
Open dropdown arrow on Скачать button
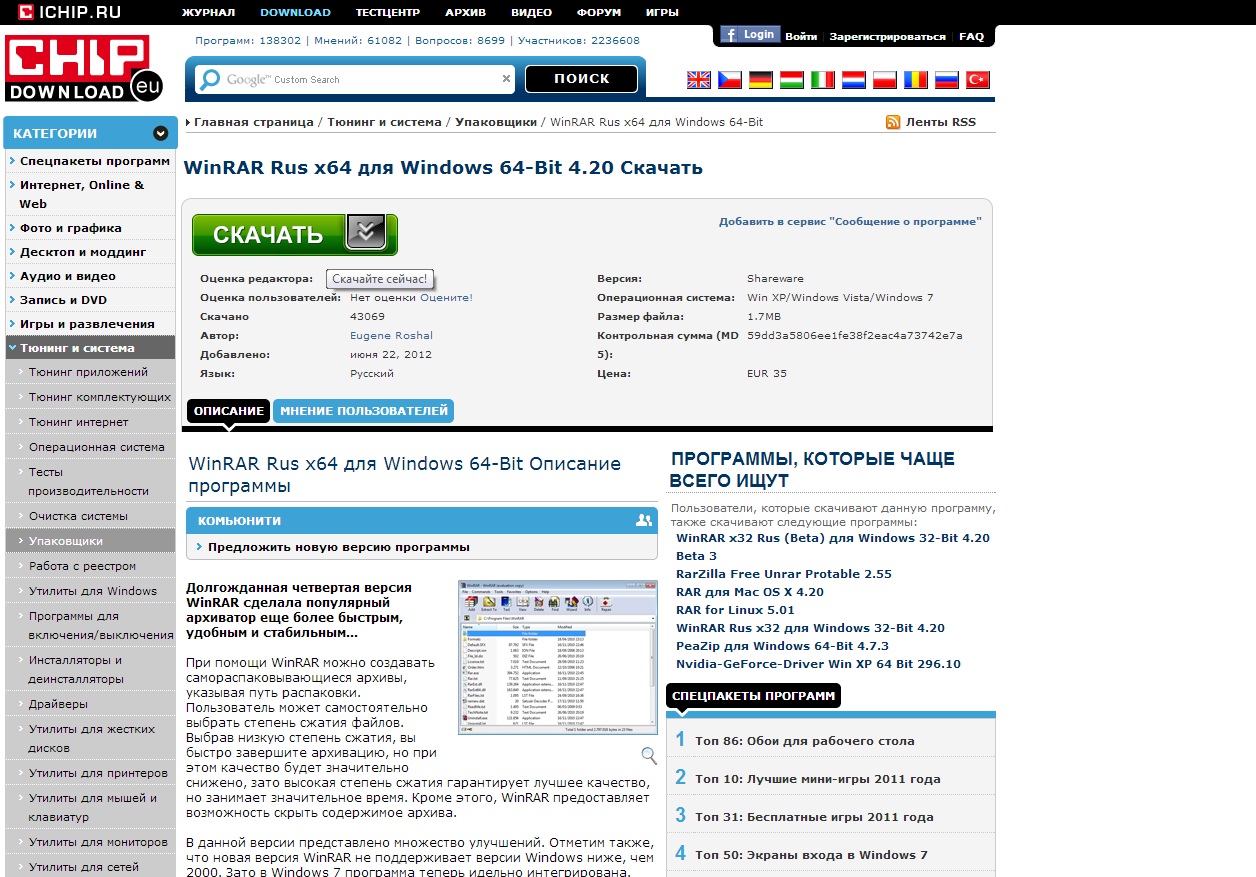click(366, 232)
